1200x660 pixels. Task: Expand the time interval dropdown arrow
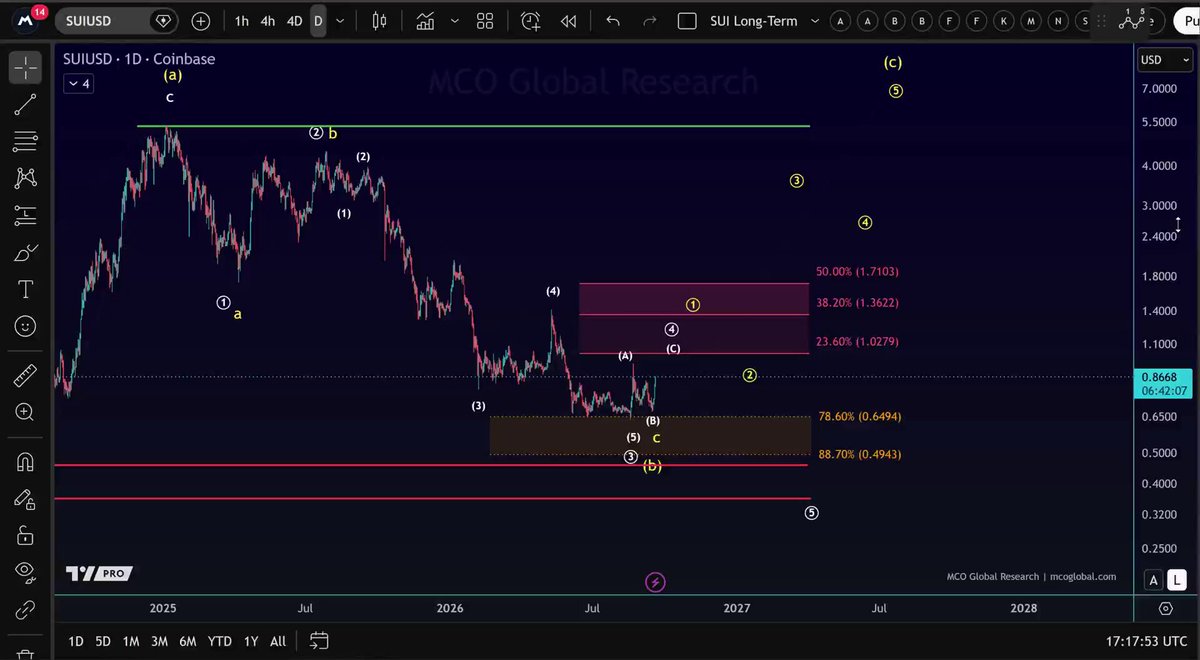pos(341,21)
